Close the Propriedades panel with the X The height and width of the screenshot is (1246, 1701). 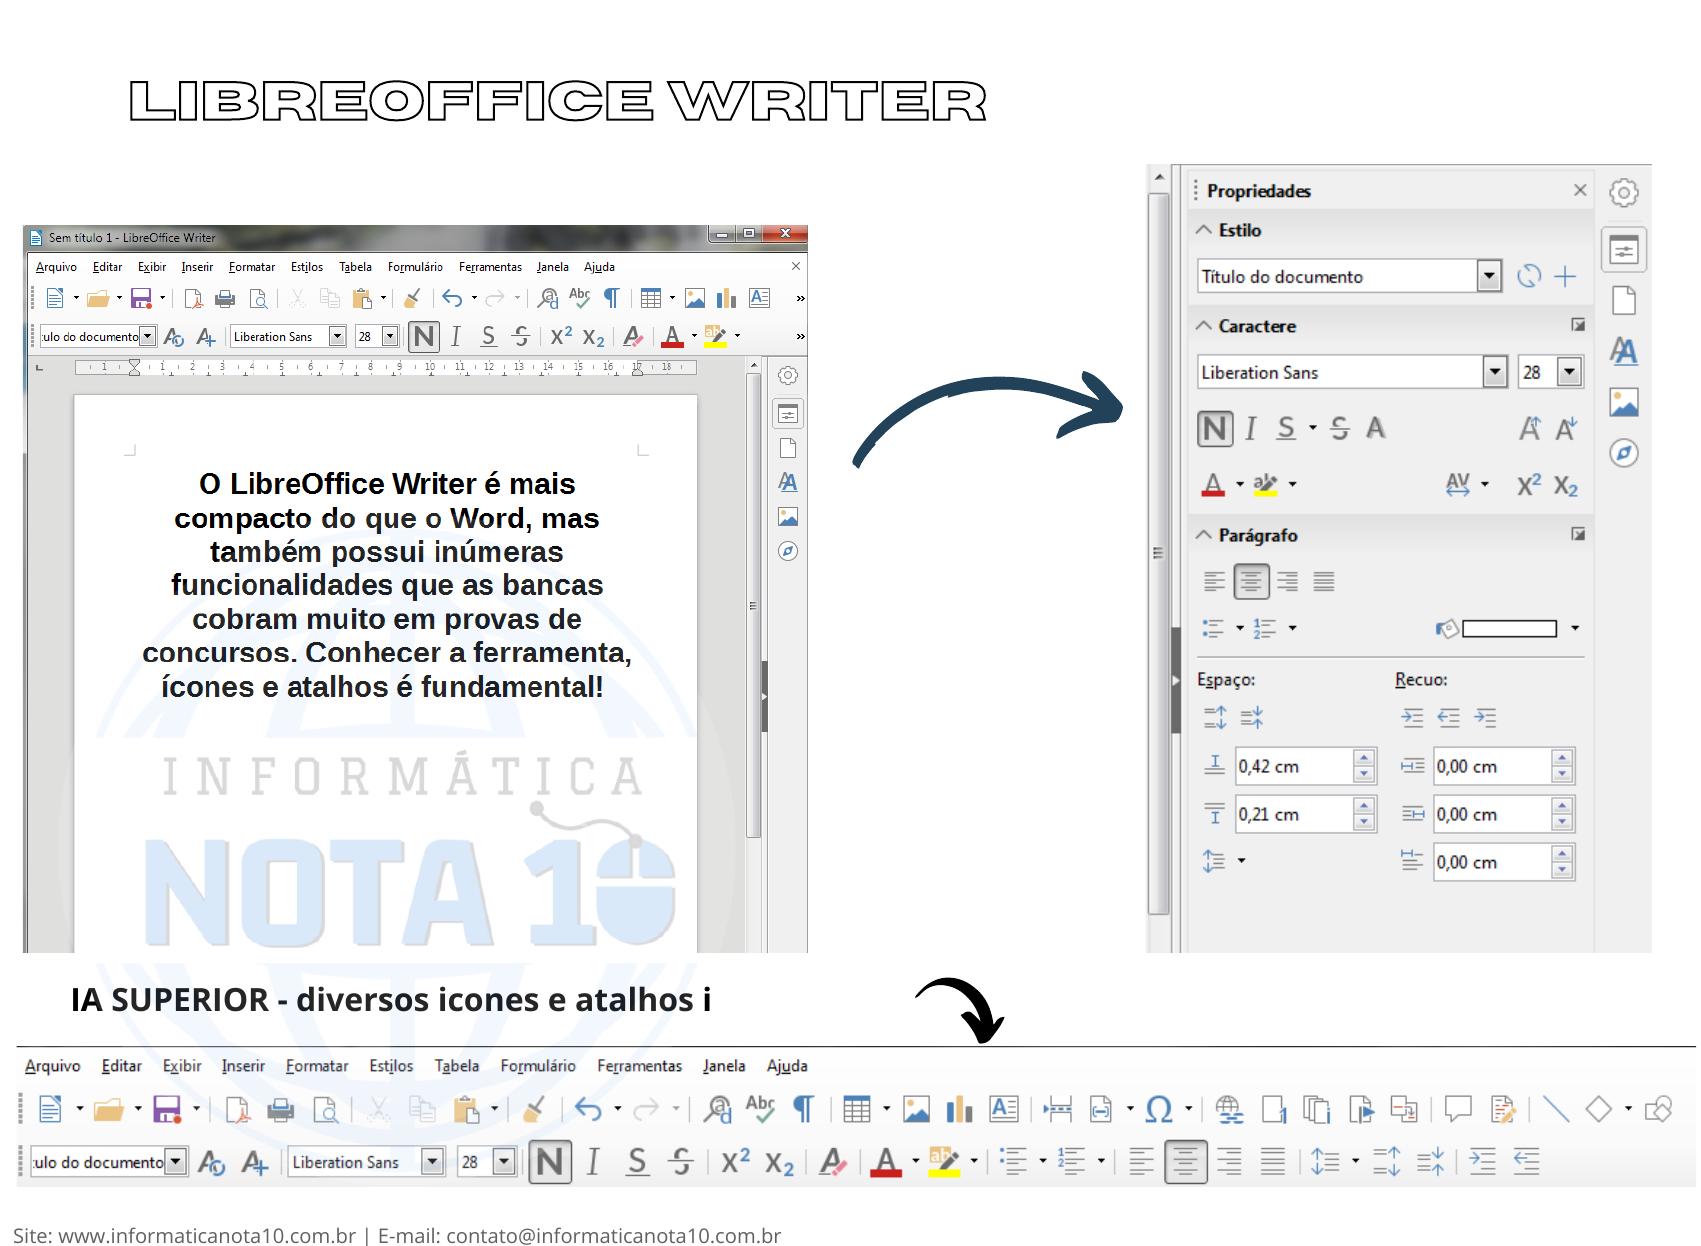(x=1580, y=190)
